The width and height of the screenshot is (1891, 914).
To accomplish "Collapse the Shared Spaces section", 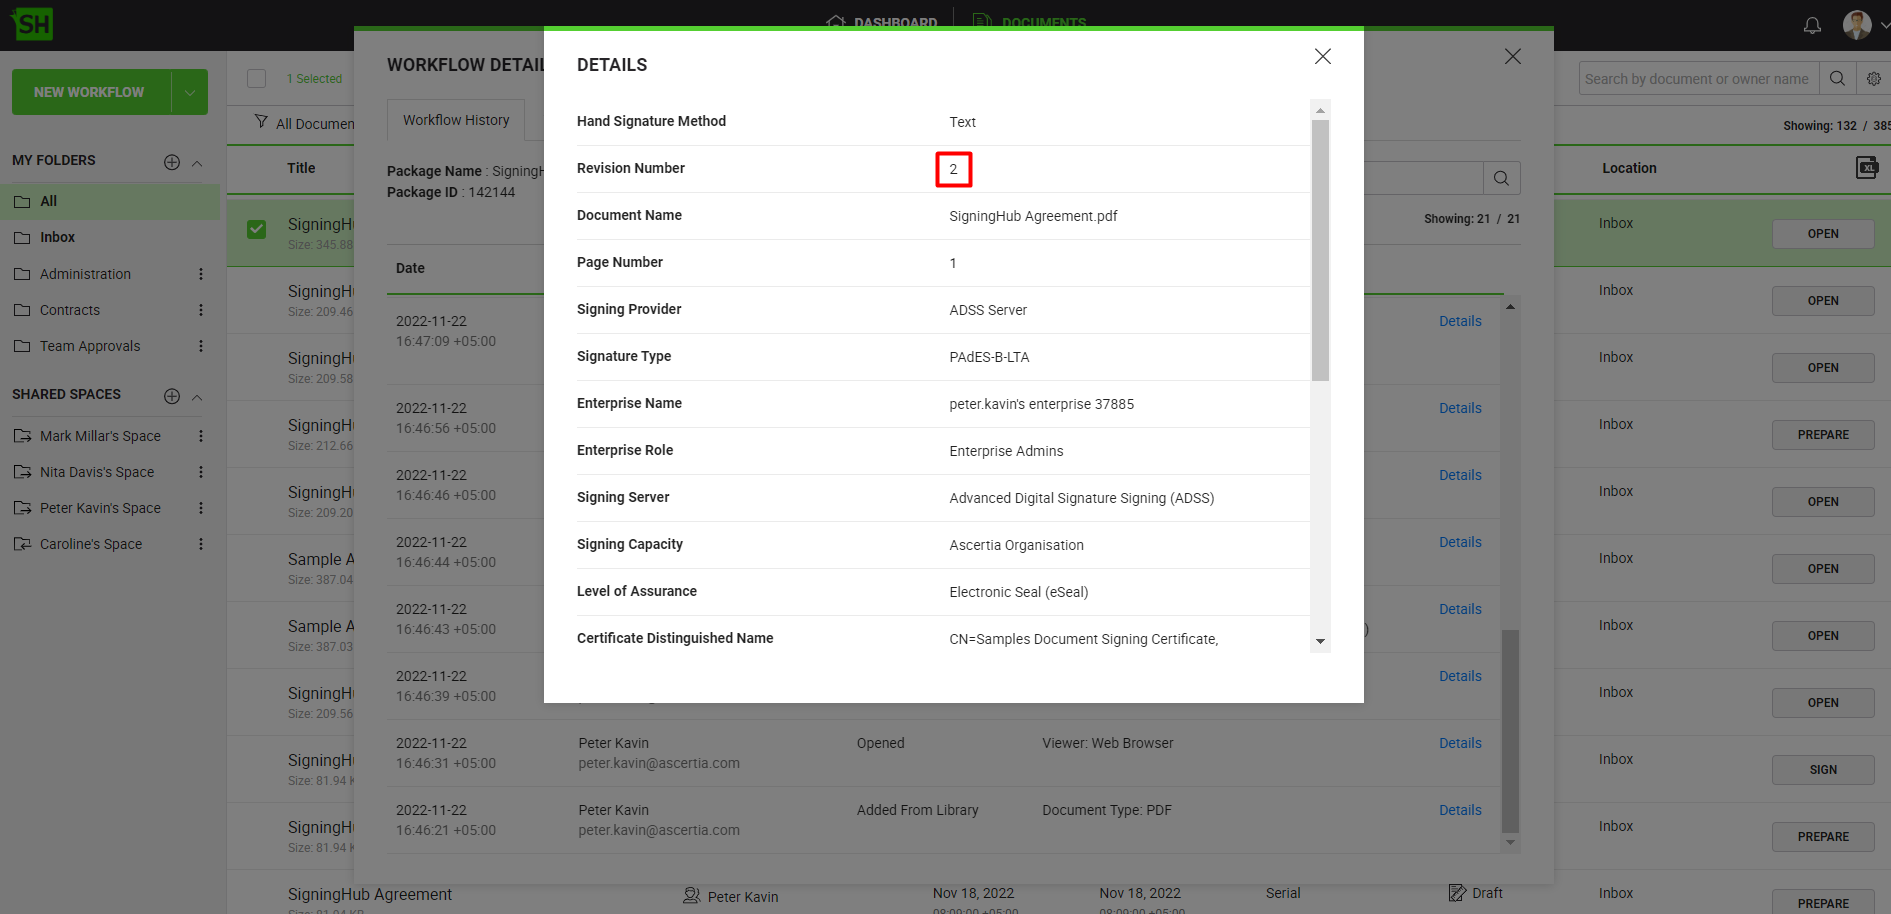I will (x=197, y=396).
